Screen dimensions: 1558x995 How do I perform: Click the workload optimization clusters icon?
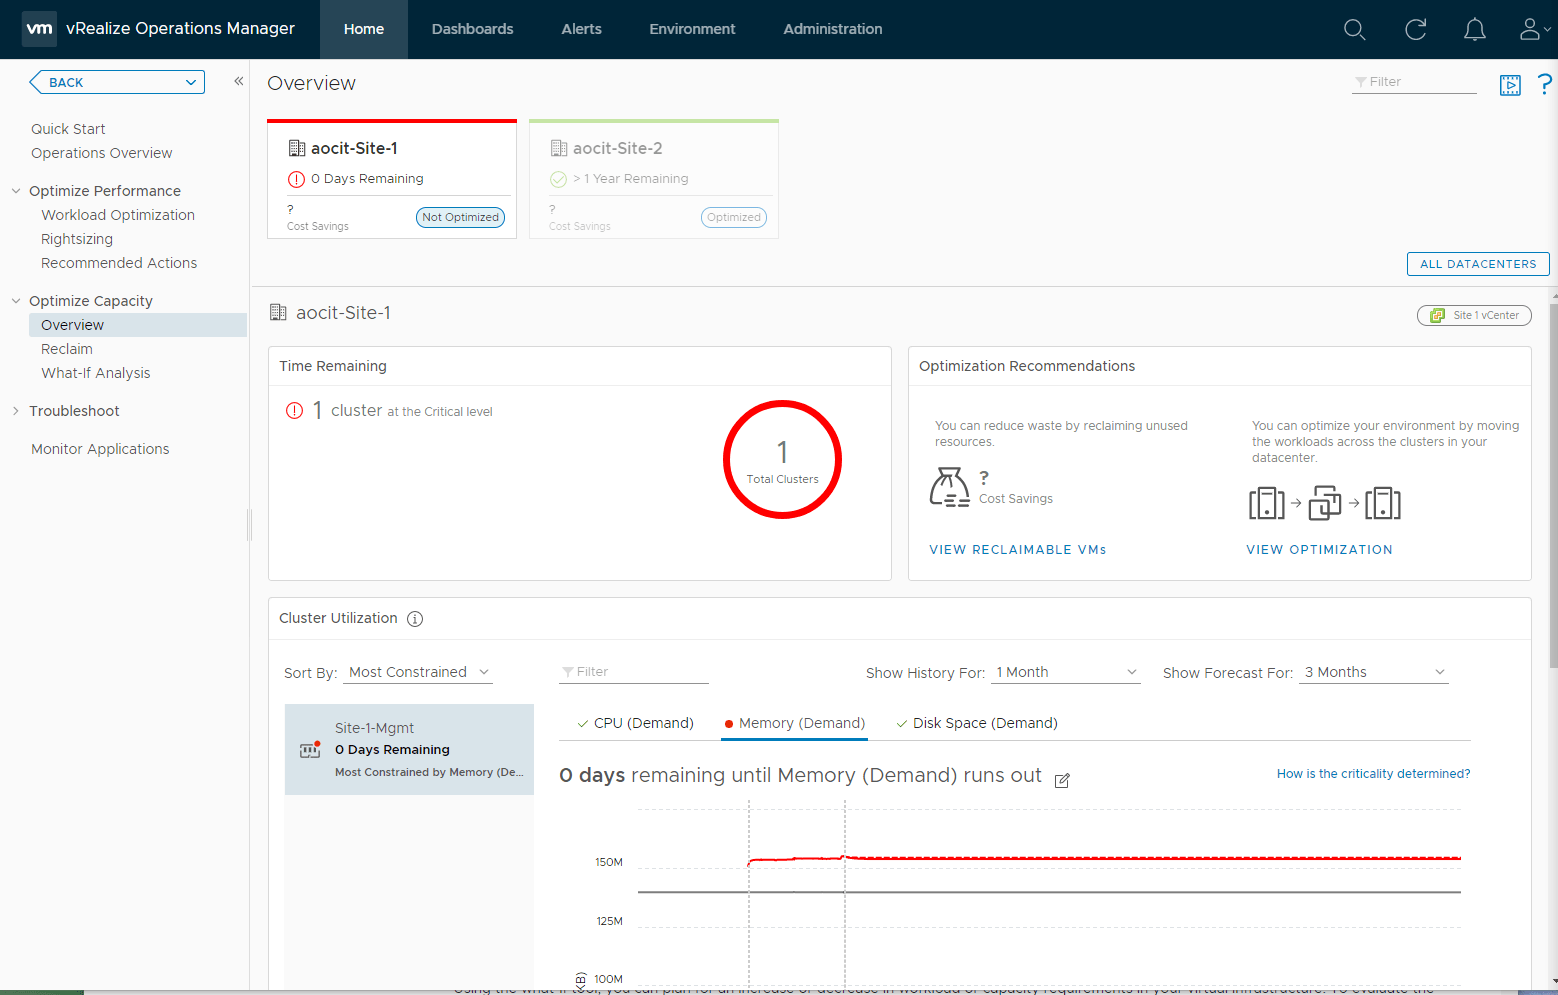tap(1325, 503)
